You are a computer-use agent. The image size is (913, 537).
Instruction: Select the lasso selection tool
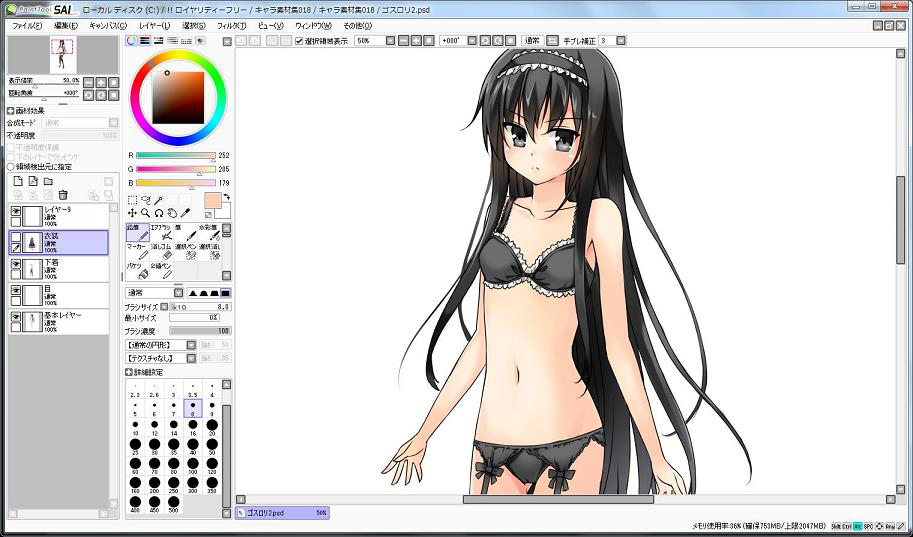[x=145, y=200]
